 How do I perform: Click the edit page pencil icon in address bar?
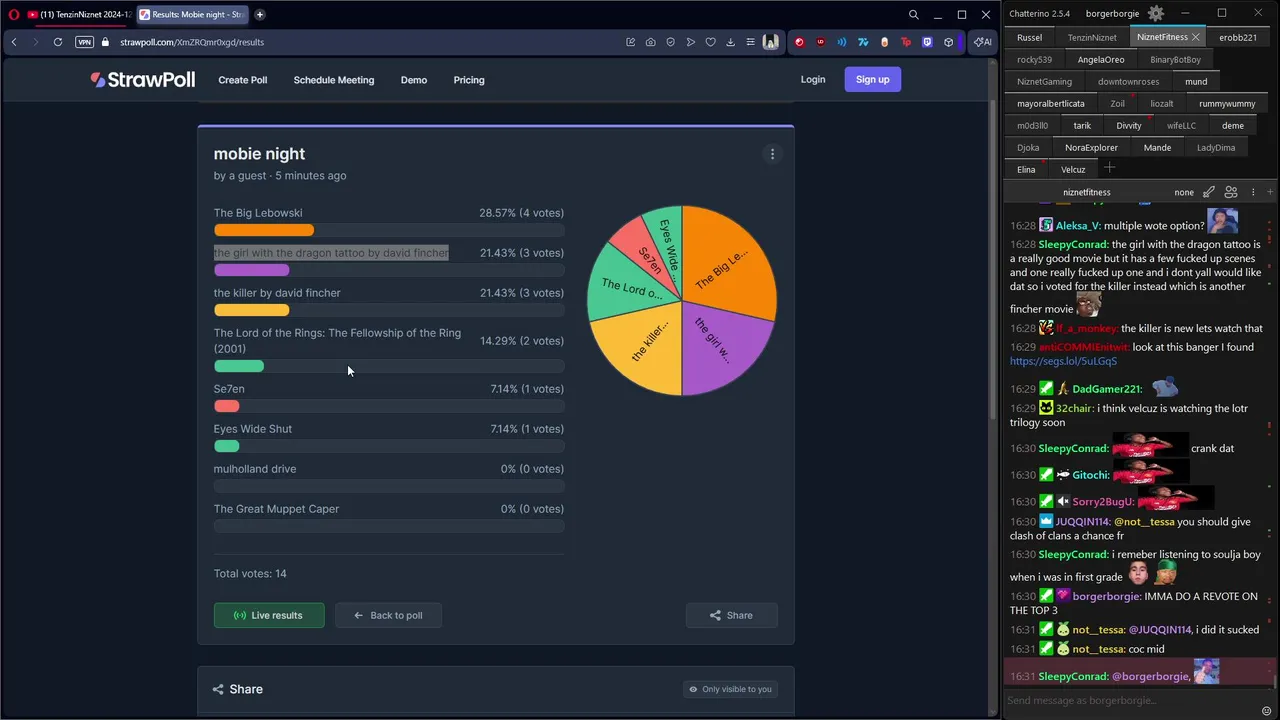[x=631, y=42]
